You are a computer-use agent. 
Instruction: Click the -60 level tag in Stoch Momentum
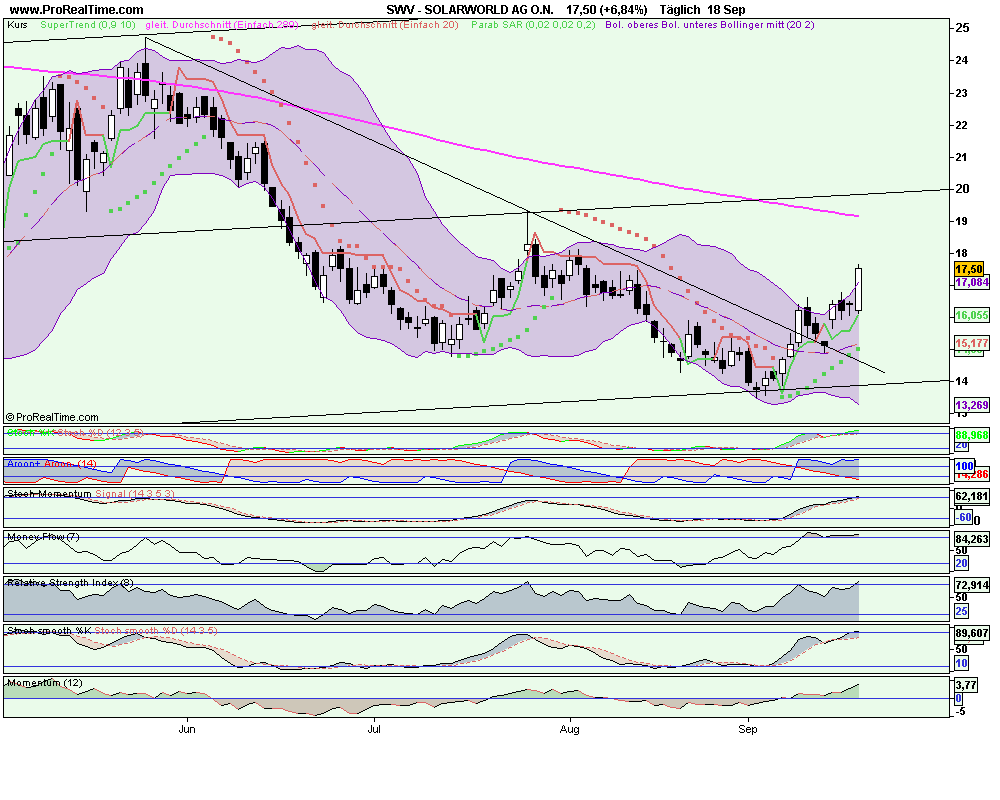coord(964,517)
